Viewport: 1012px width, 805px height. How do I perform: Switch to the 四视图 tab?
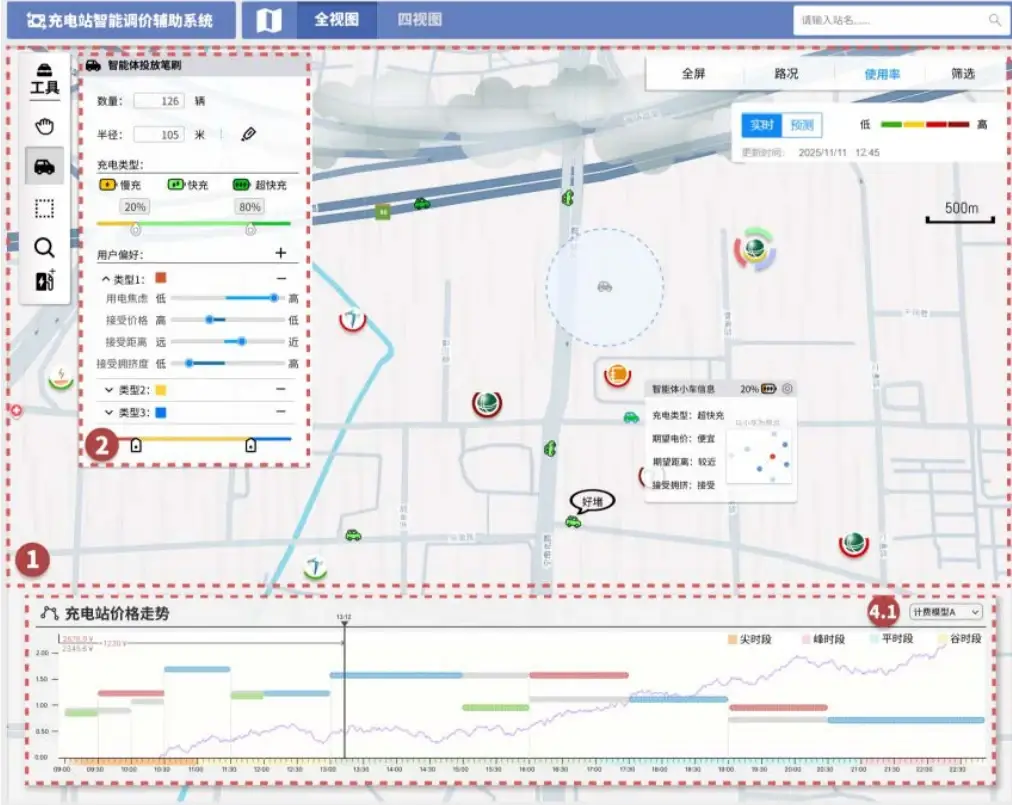tap(420, 19)
